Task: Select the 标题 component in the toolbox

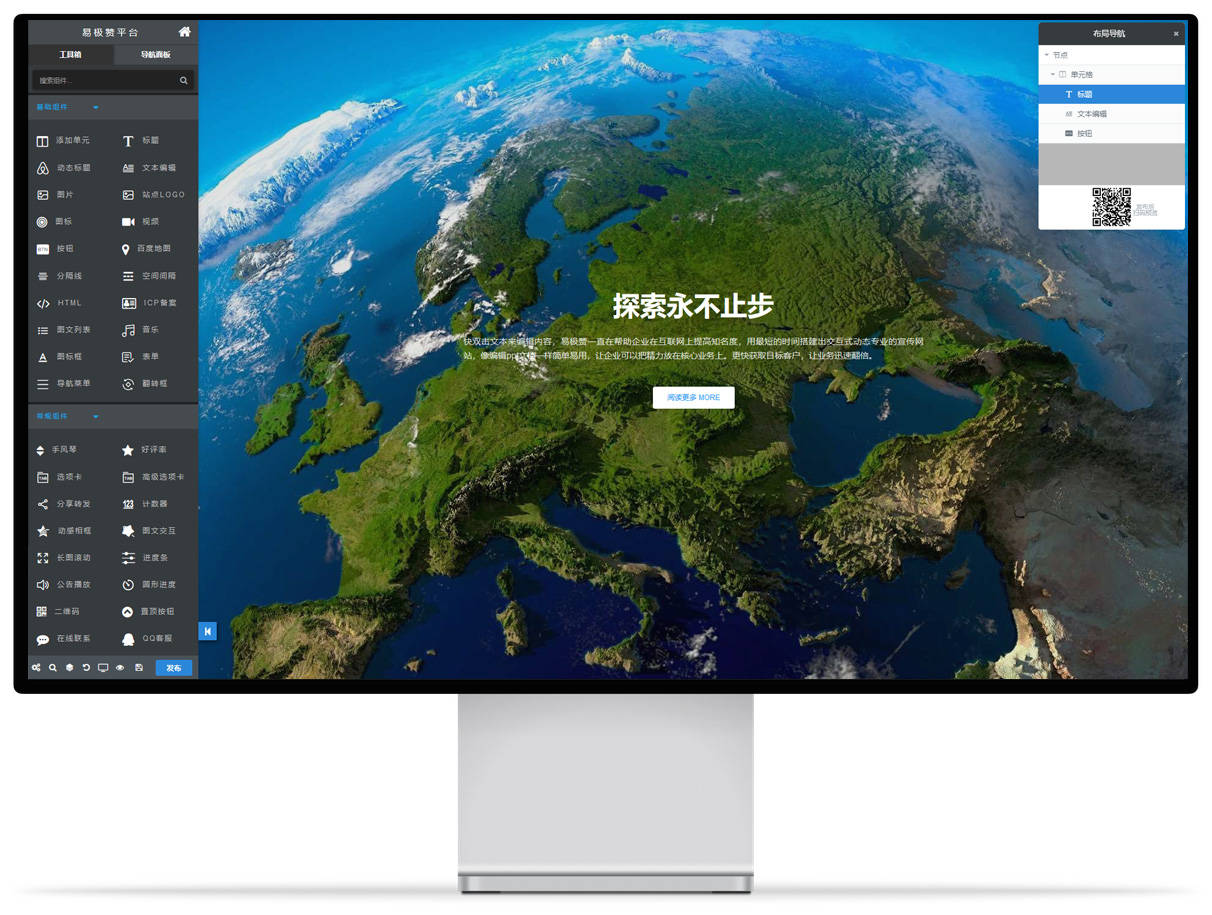Action: pos(141,141)
